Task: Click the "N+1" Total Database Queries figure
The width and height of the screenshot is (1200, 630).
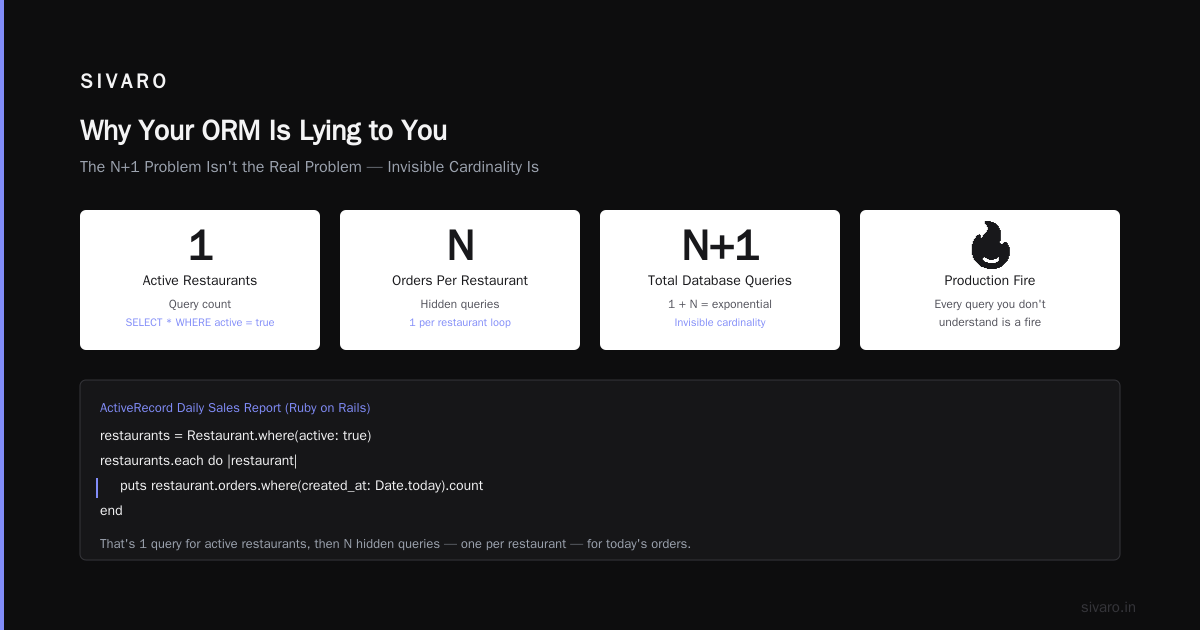Action: pyautogui.click(x=720, y=246)
